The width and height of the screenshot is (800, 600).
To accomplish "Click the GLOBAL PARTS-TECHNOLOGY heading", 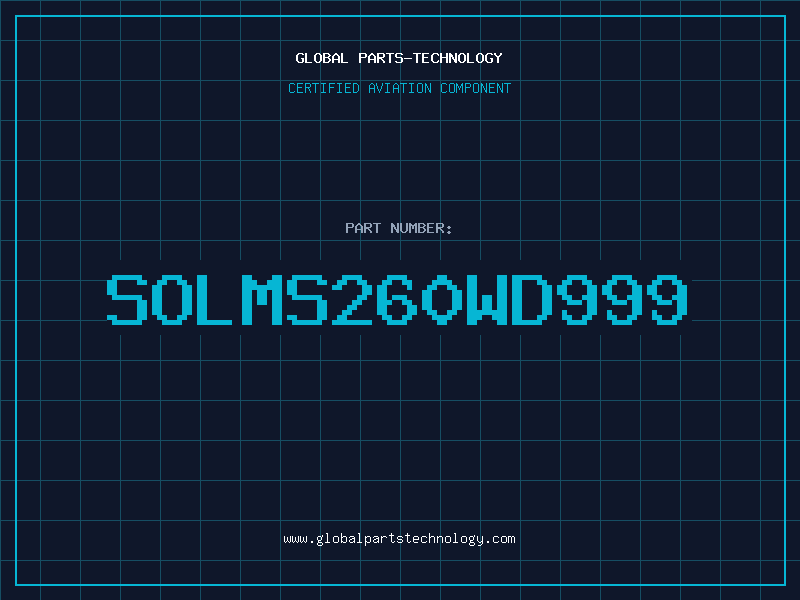I will 399,58.
